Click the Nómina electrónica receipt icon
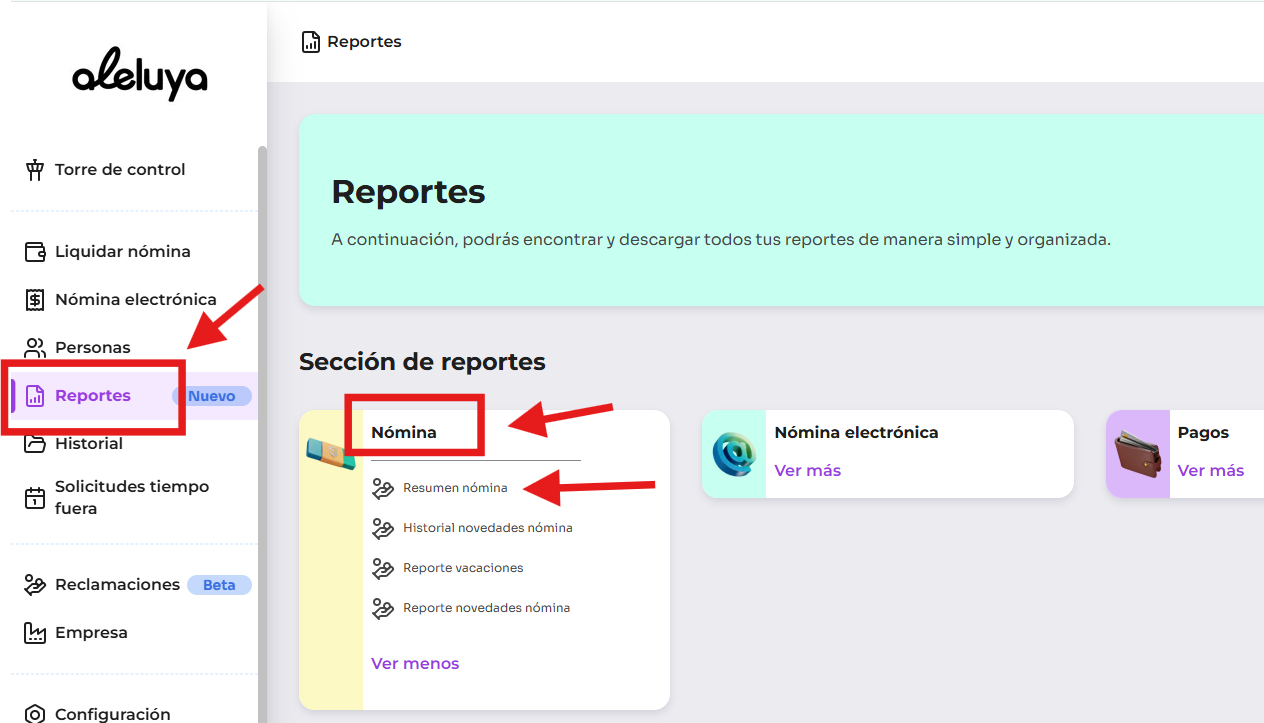The height and width of the screenshot is (723, 1264). click(36, 300)
